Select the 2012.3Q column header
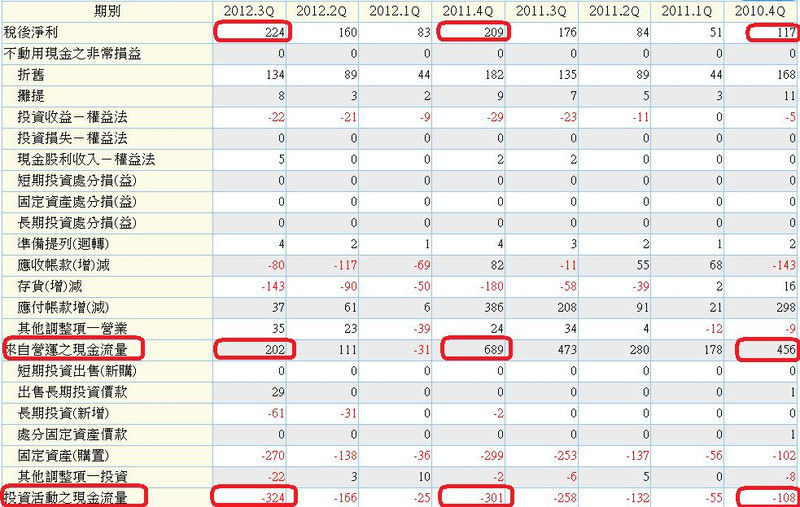 point(249,11)
